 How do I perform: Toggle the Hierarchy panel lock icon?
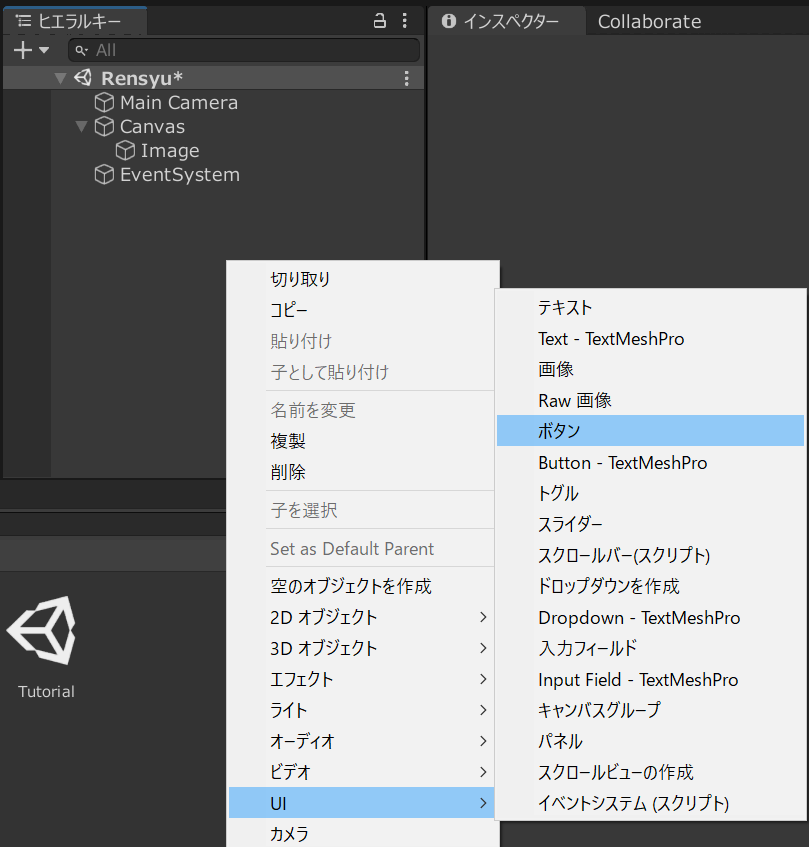click(379, 21)
